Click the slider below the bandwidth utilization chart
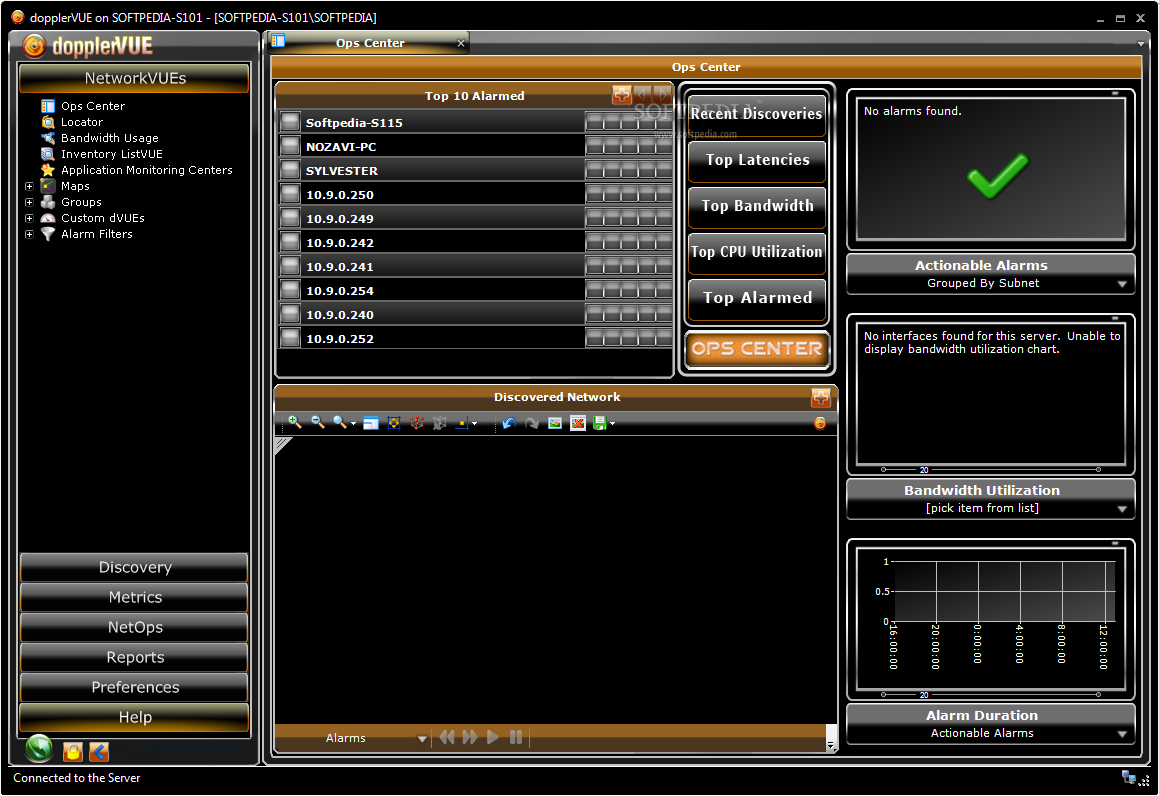This screenshot has width=1159, height=796. coord(990,469)
